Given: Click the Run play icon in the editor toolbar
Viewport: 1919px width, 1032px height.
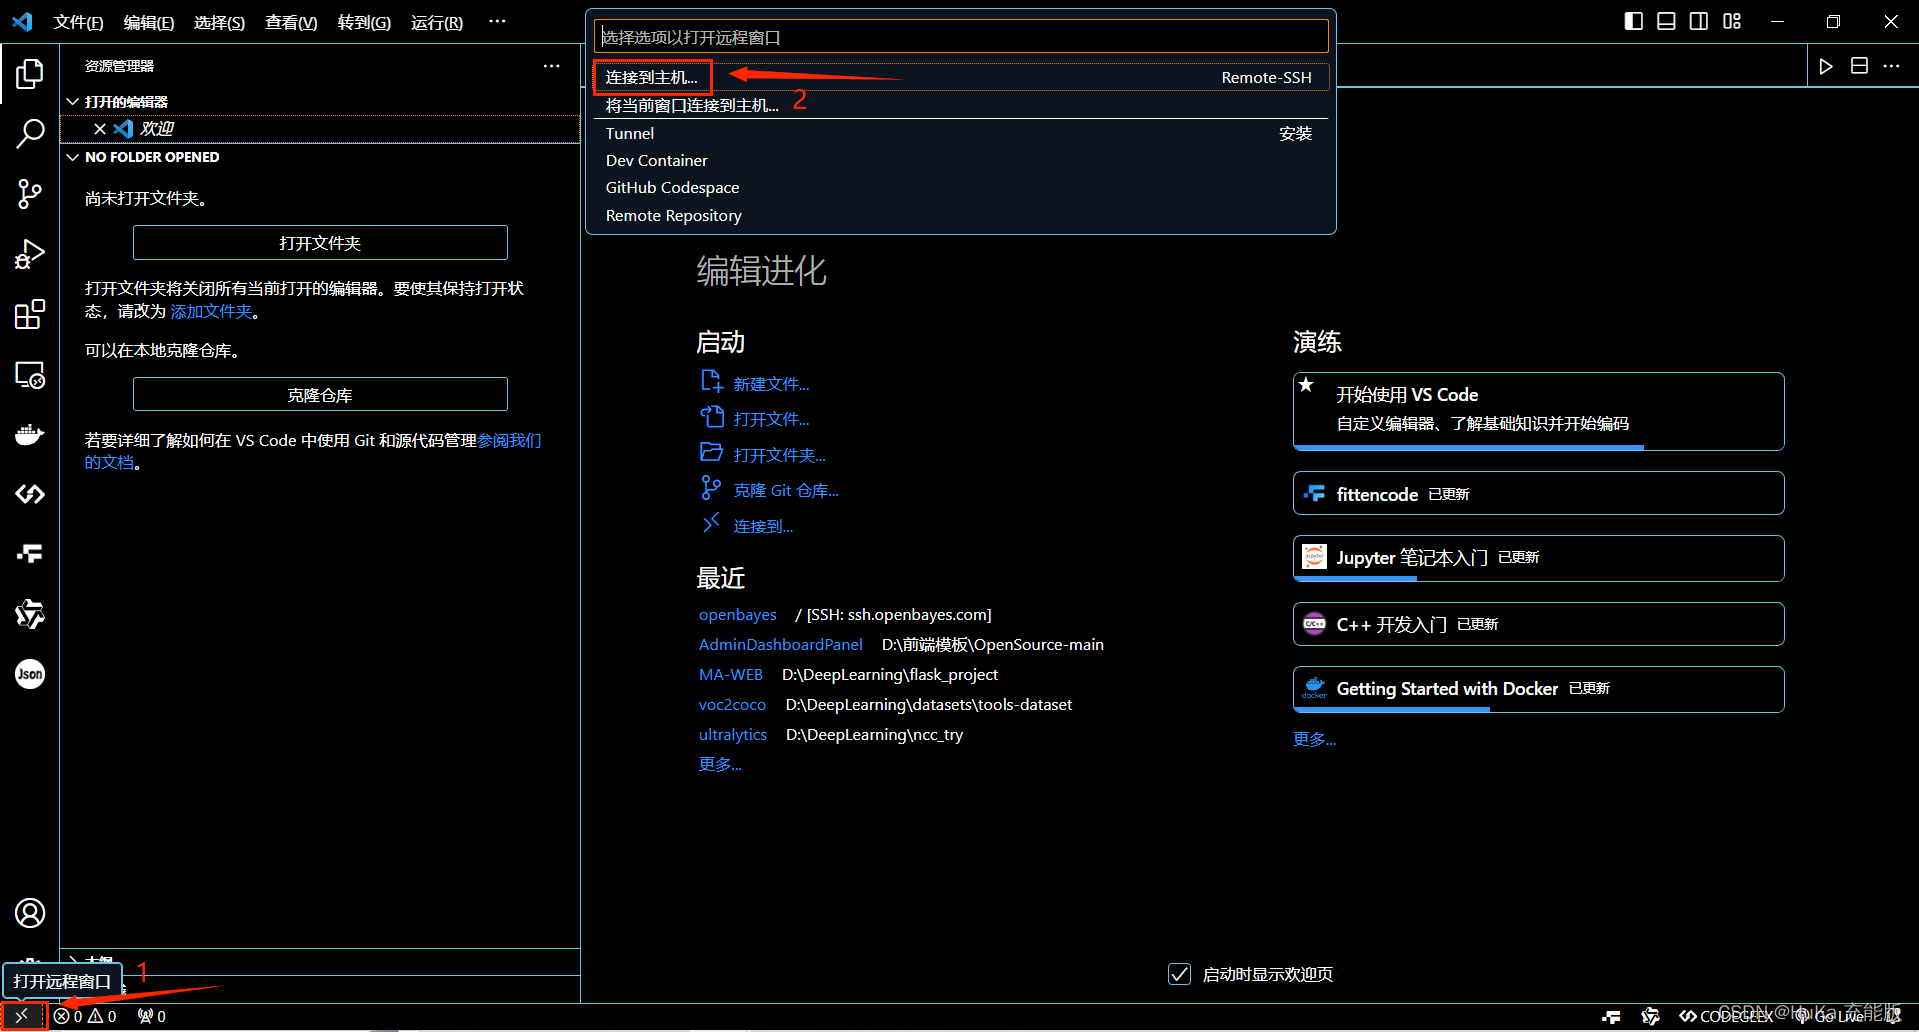Looking at the screenshot, I should tap(1826, 66).
